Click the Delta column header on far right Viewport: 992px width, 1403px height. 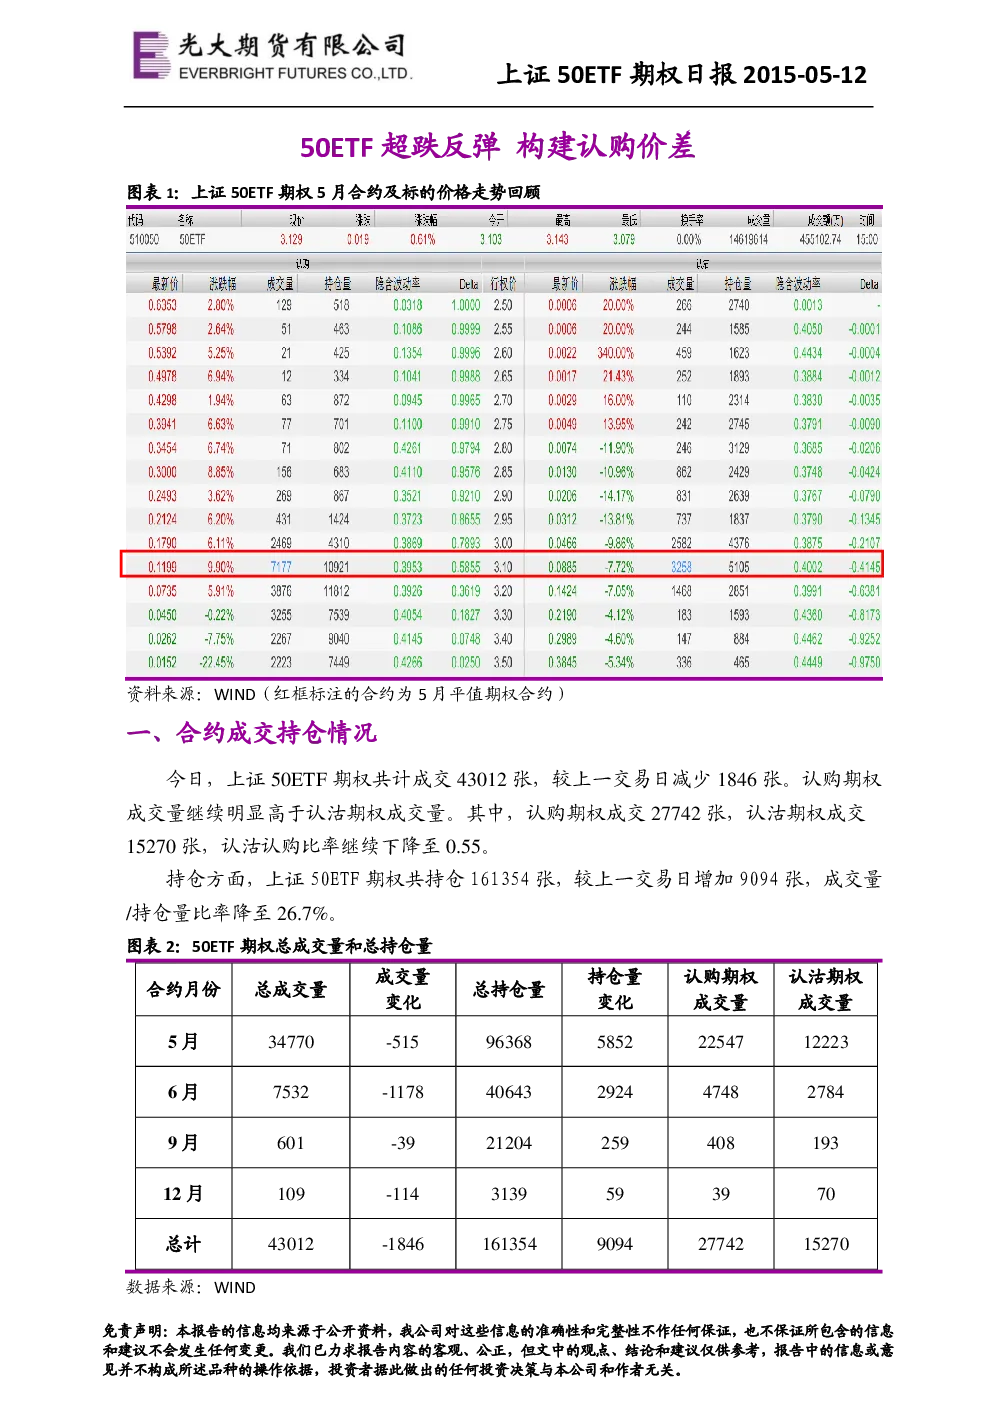[869, 285]
